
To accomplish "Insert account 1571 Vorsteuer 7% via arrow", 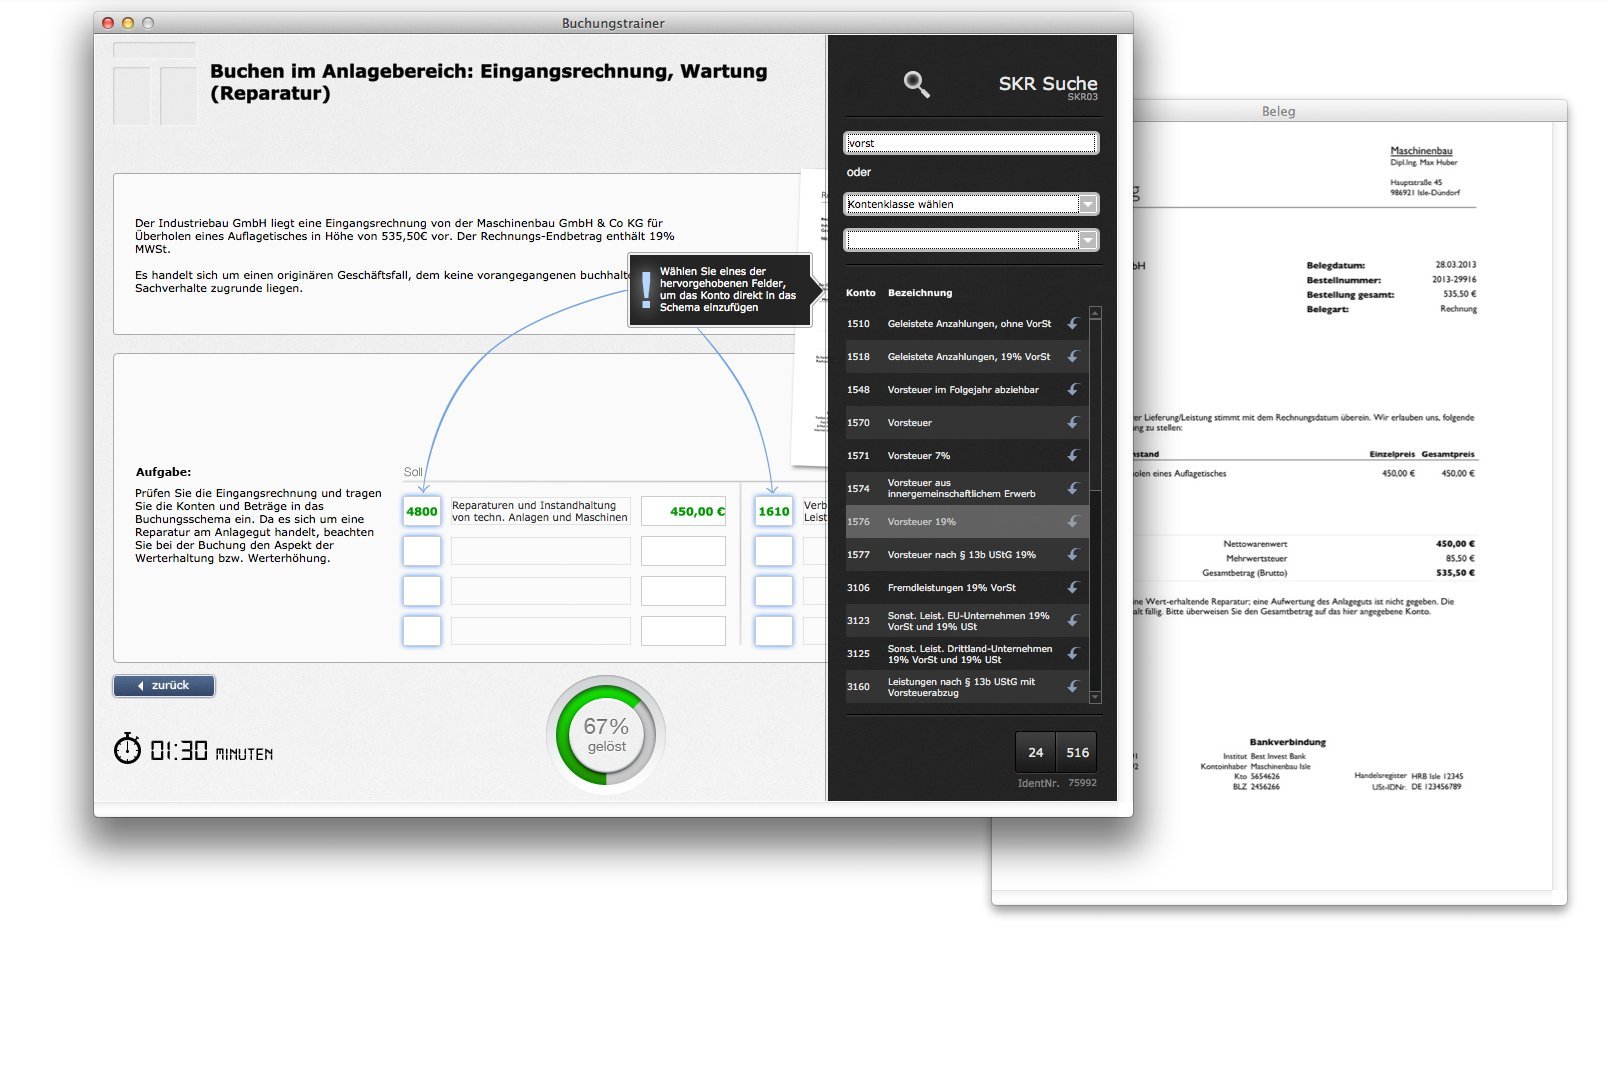I will point(1073,455).
